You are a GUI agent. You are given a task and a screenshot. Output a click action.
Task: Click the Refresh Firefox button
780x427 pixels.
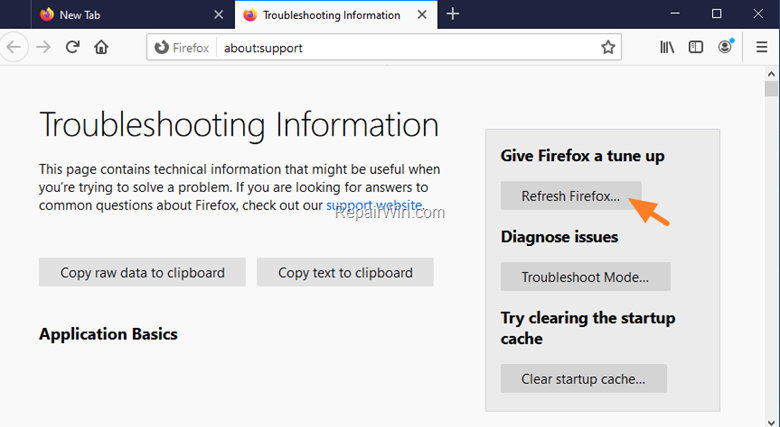coord(571,196)
